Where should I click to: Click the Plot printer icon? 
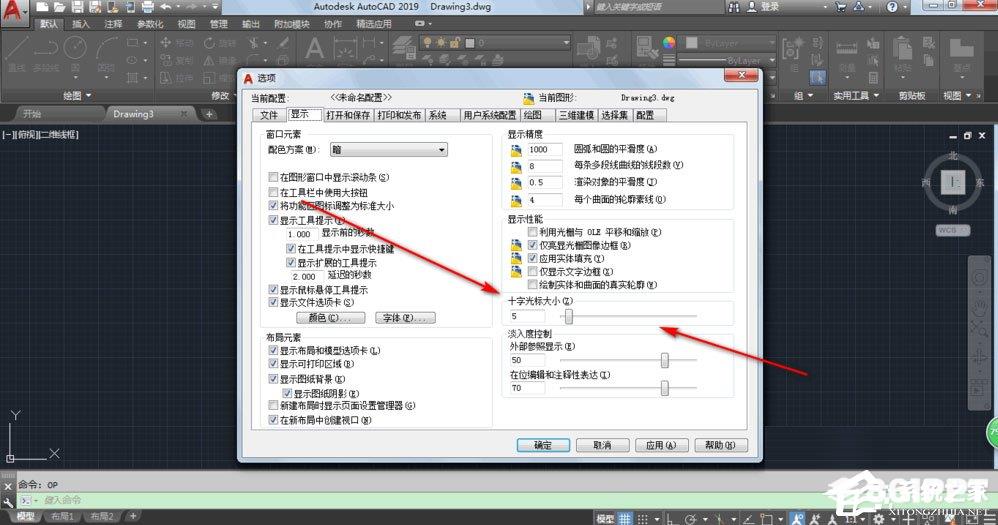[x=148, y=7]
